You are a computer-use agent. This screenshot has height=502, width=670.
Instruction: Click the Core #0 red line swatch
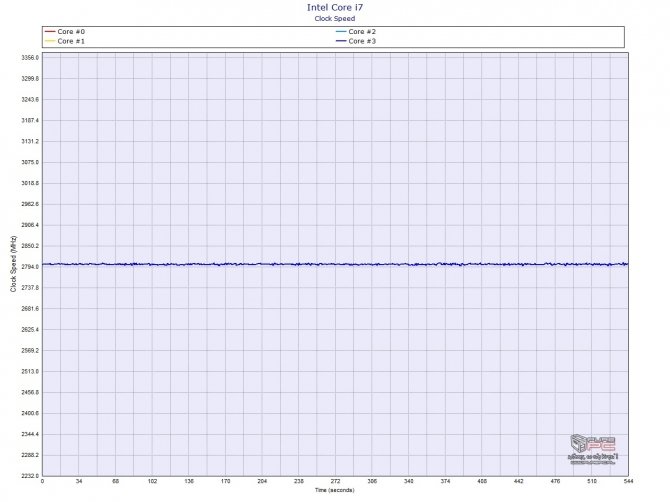click(50, 32)
